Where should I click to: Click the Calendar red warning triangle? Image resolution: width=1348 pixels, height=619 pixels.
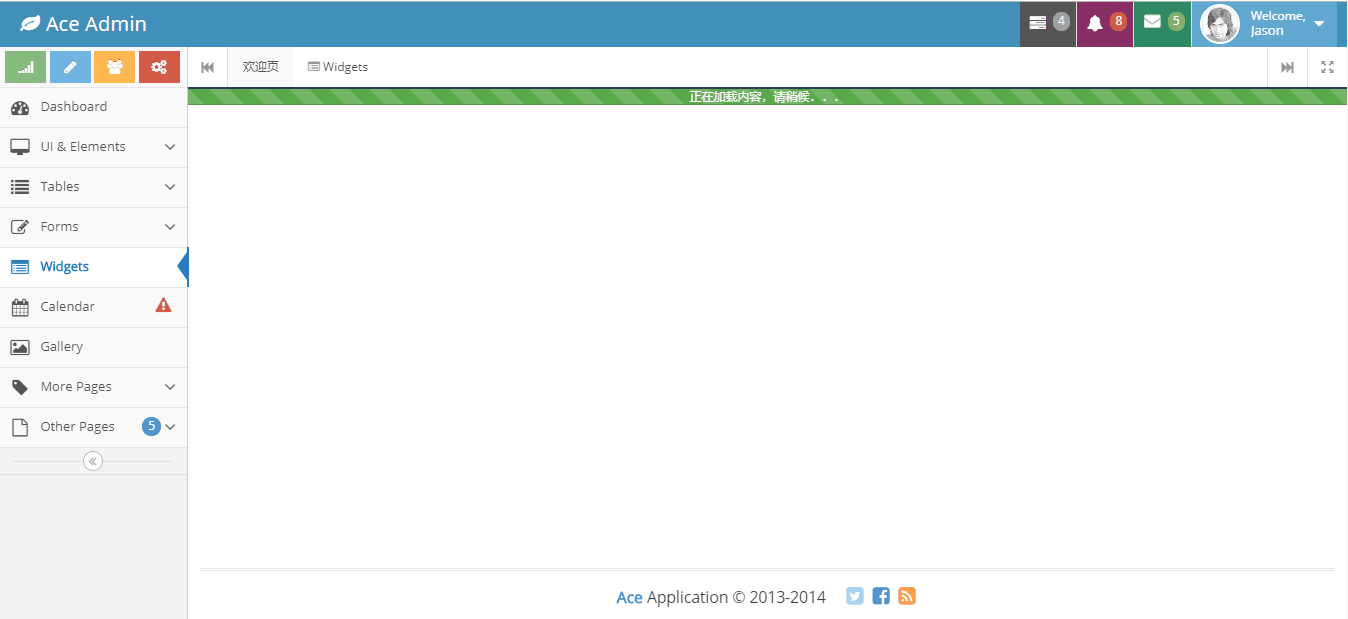click(163, 306)
